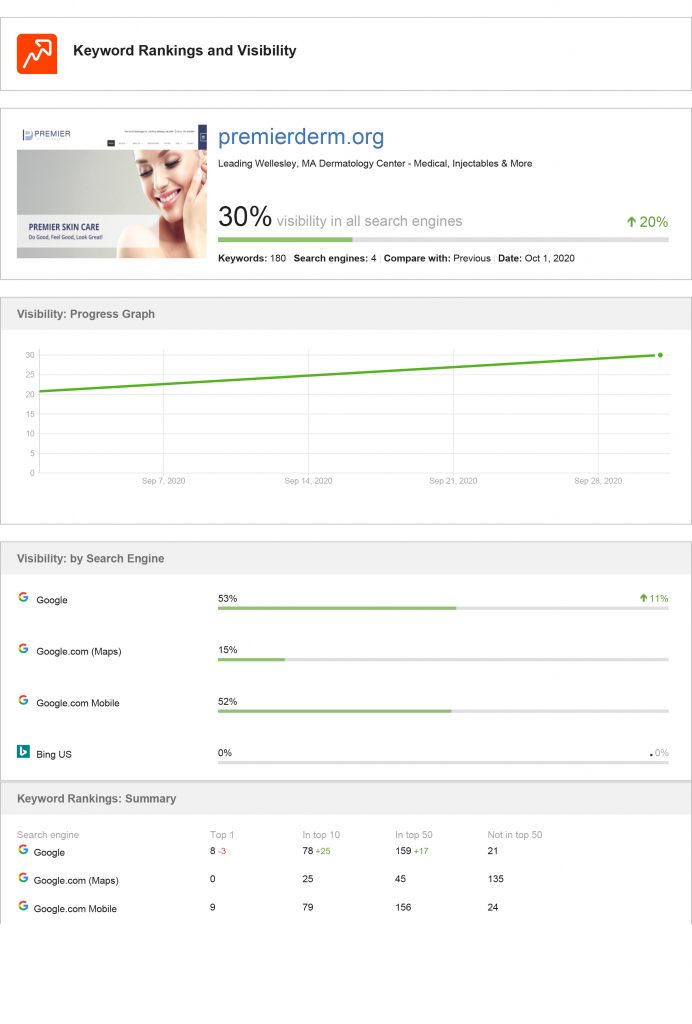Screen dimensions: 692x1024
Task: Open the premierderm.org link
Action: 301,136
